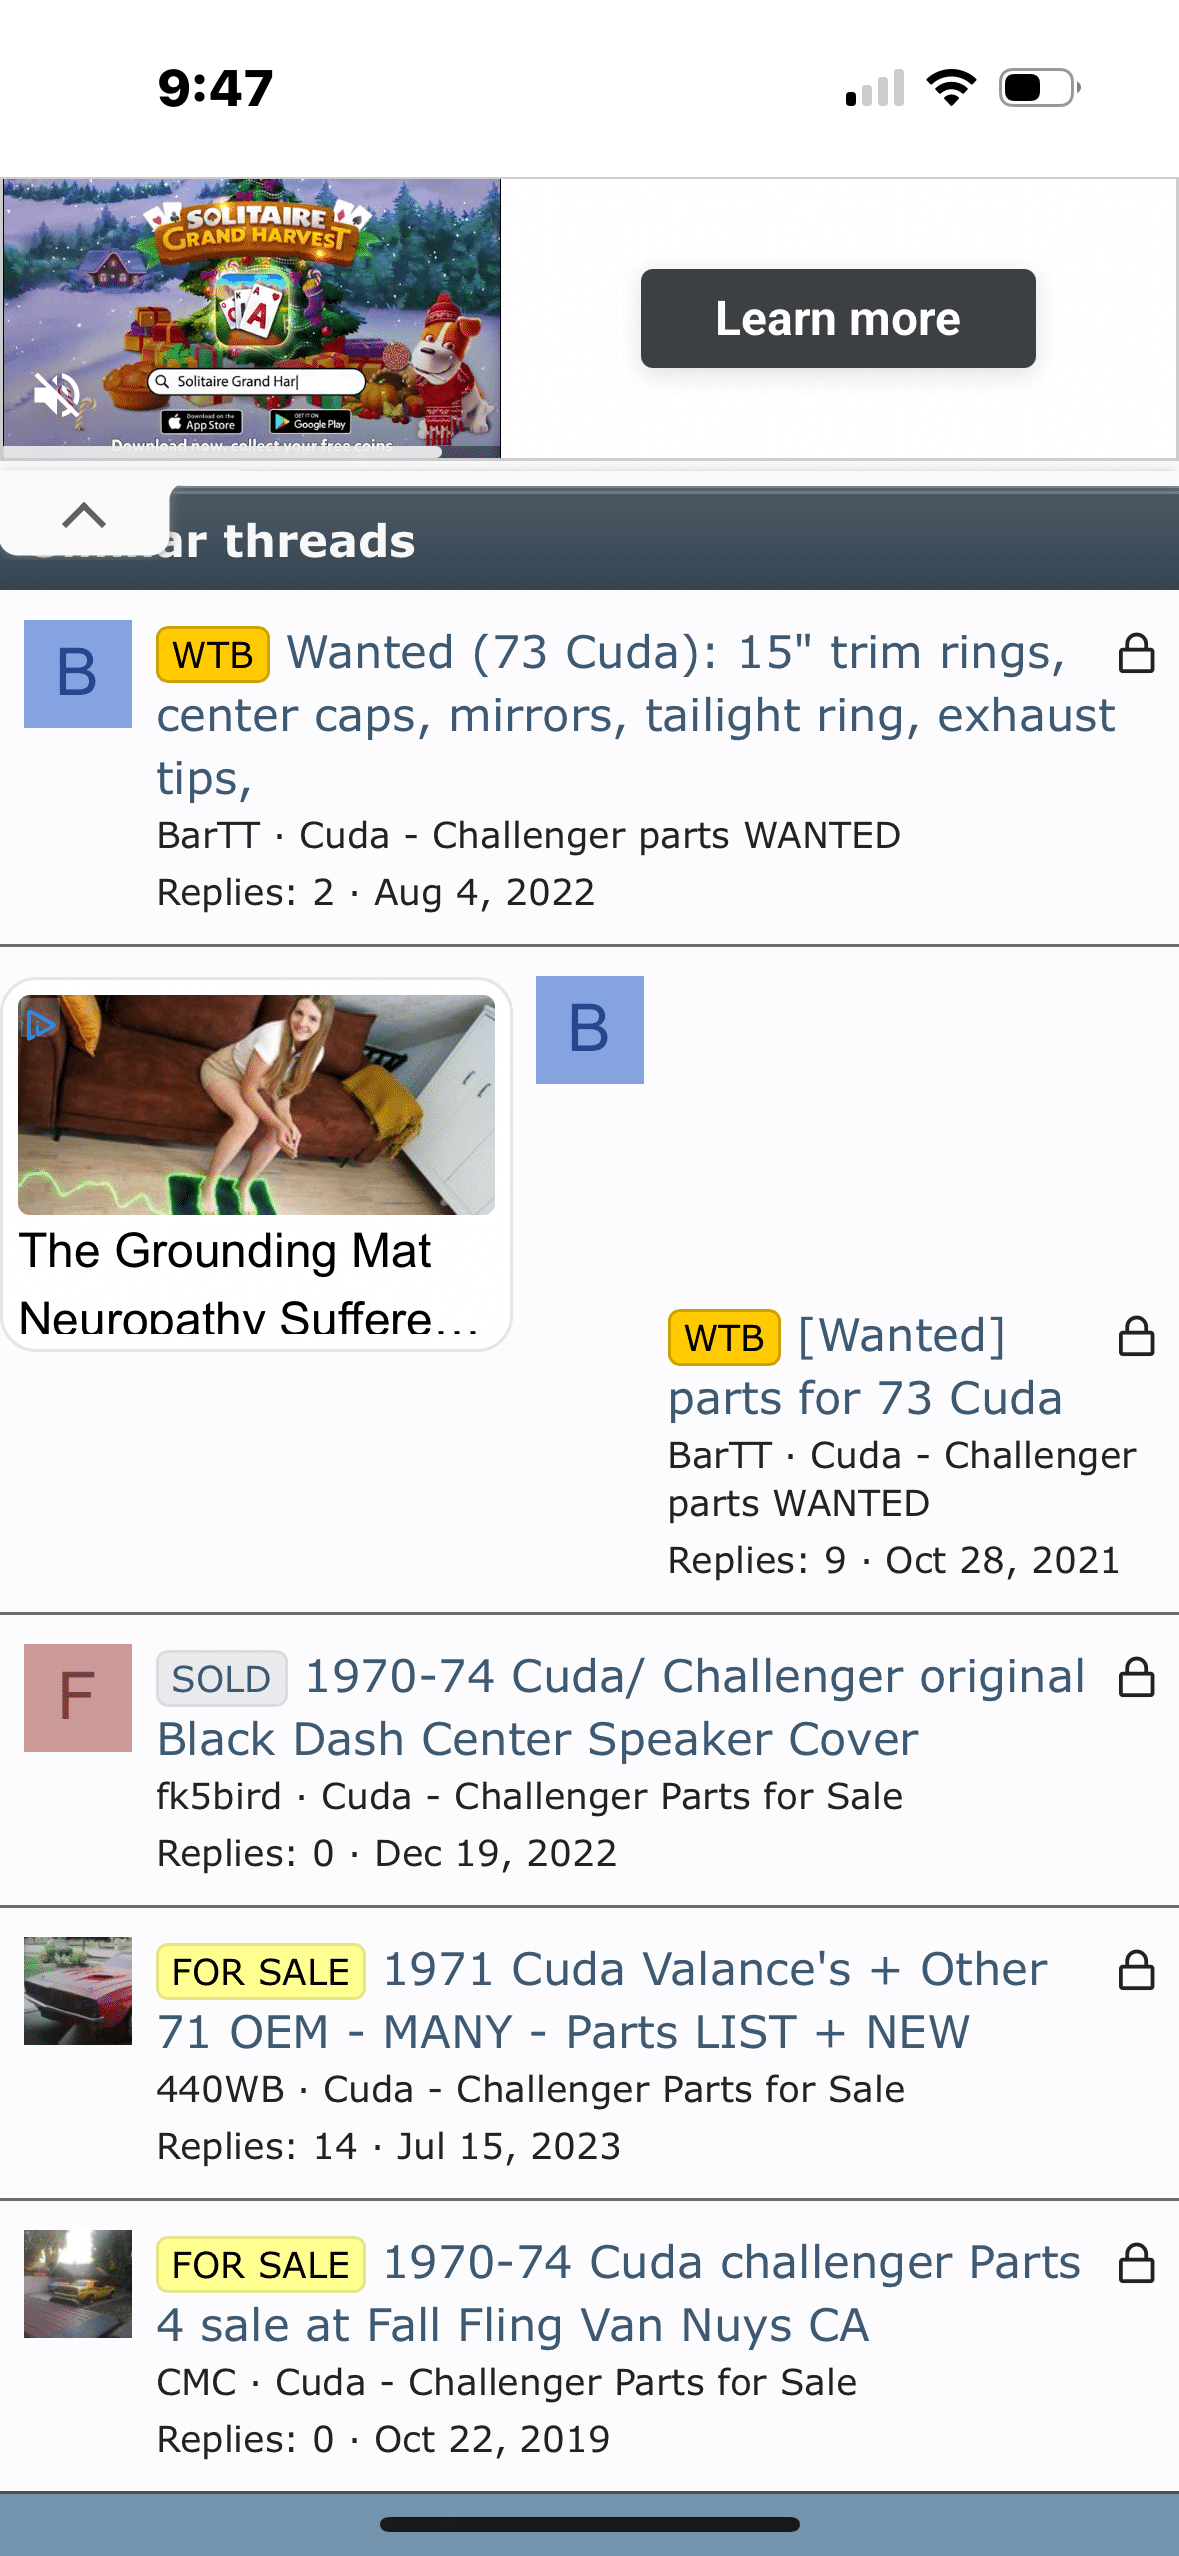The image size is (1179, 2556).
Task: Open BarTT avatar on trim rings thread
Action: (78, 673)
